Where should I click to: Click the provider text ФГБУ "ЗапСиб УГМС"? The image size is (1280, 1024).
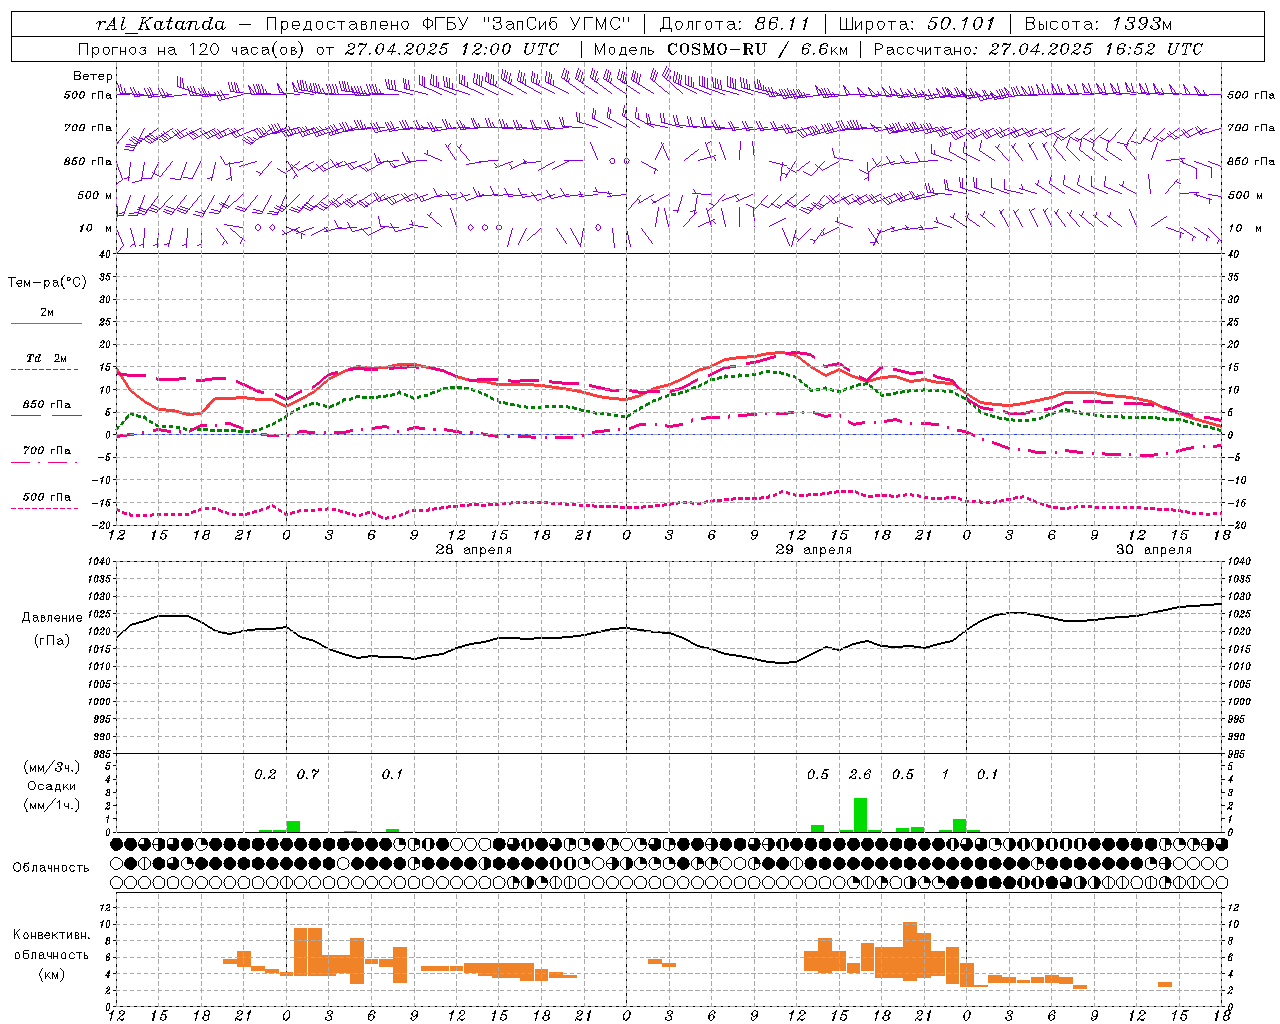(x=526, y=24)
